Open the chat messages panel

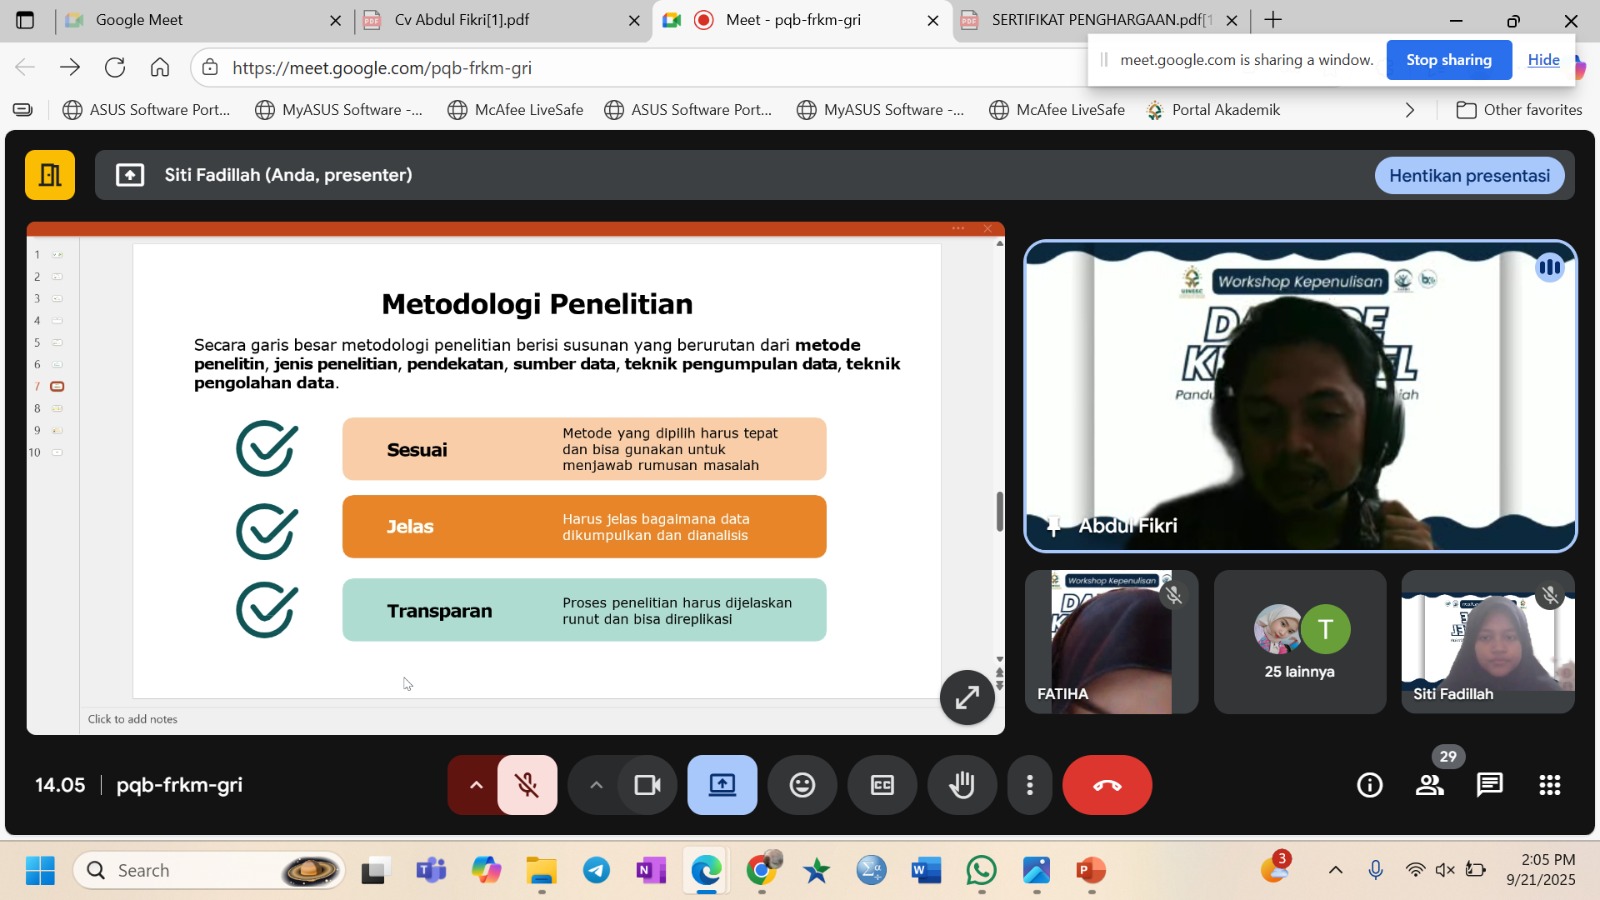point(1490,785)
